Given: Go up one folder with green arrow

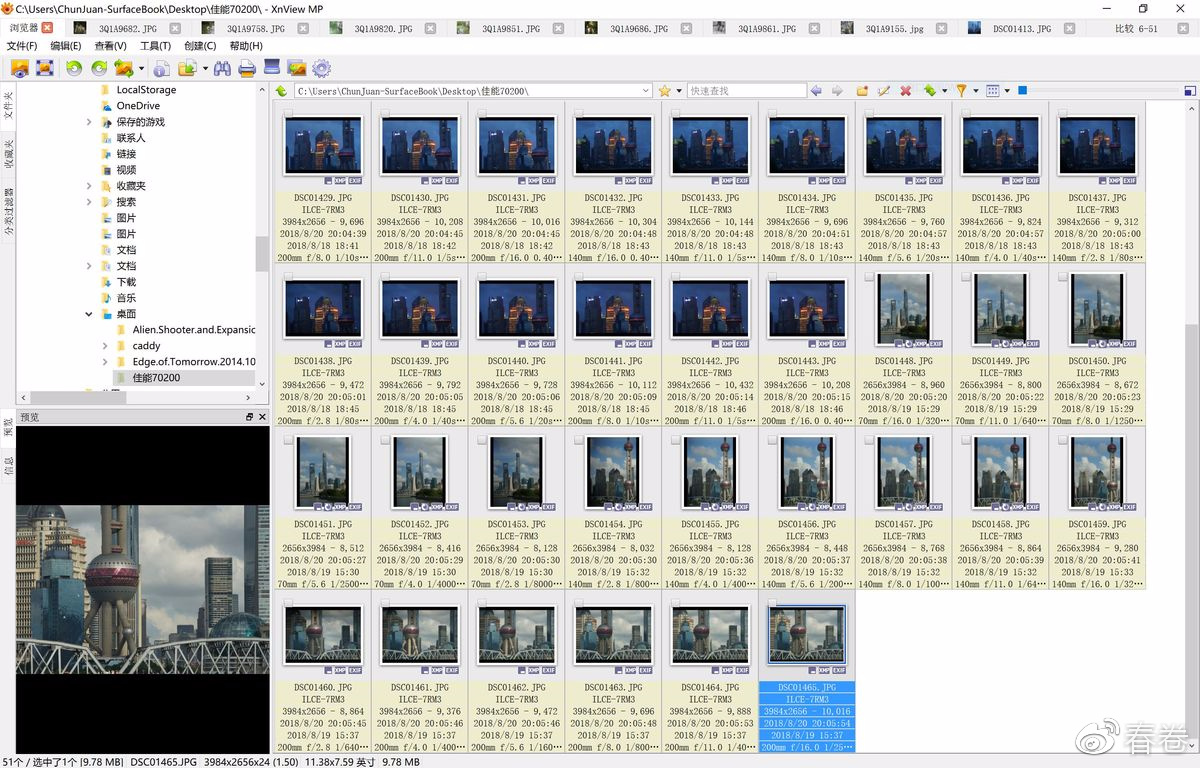Looking at the screenshot, I should click(282, 91).
